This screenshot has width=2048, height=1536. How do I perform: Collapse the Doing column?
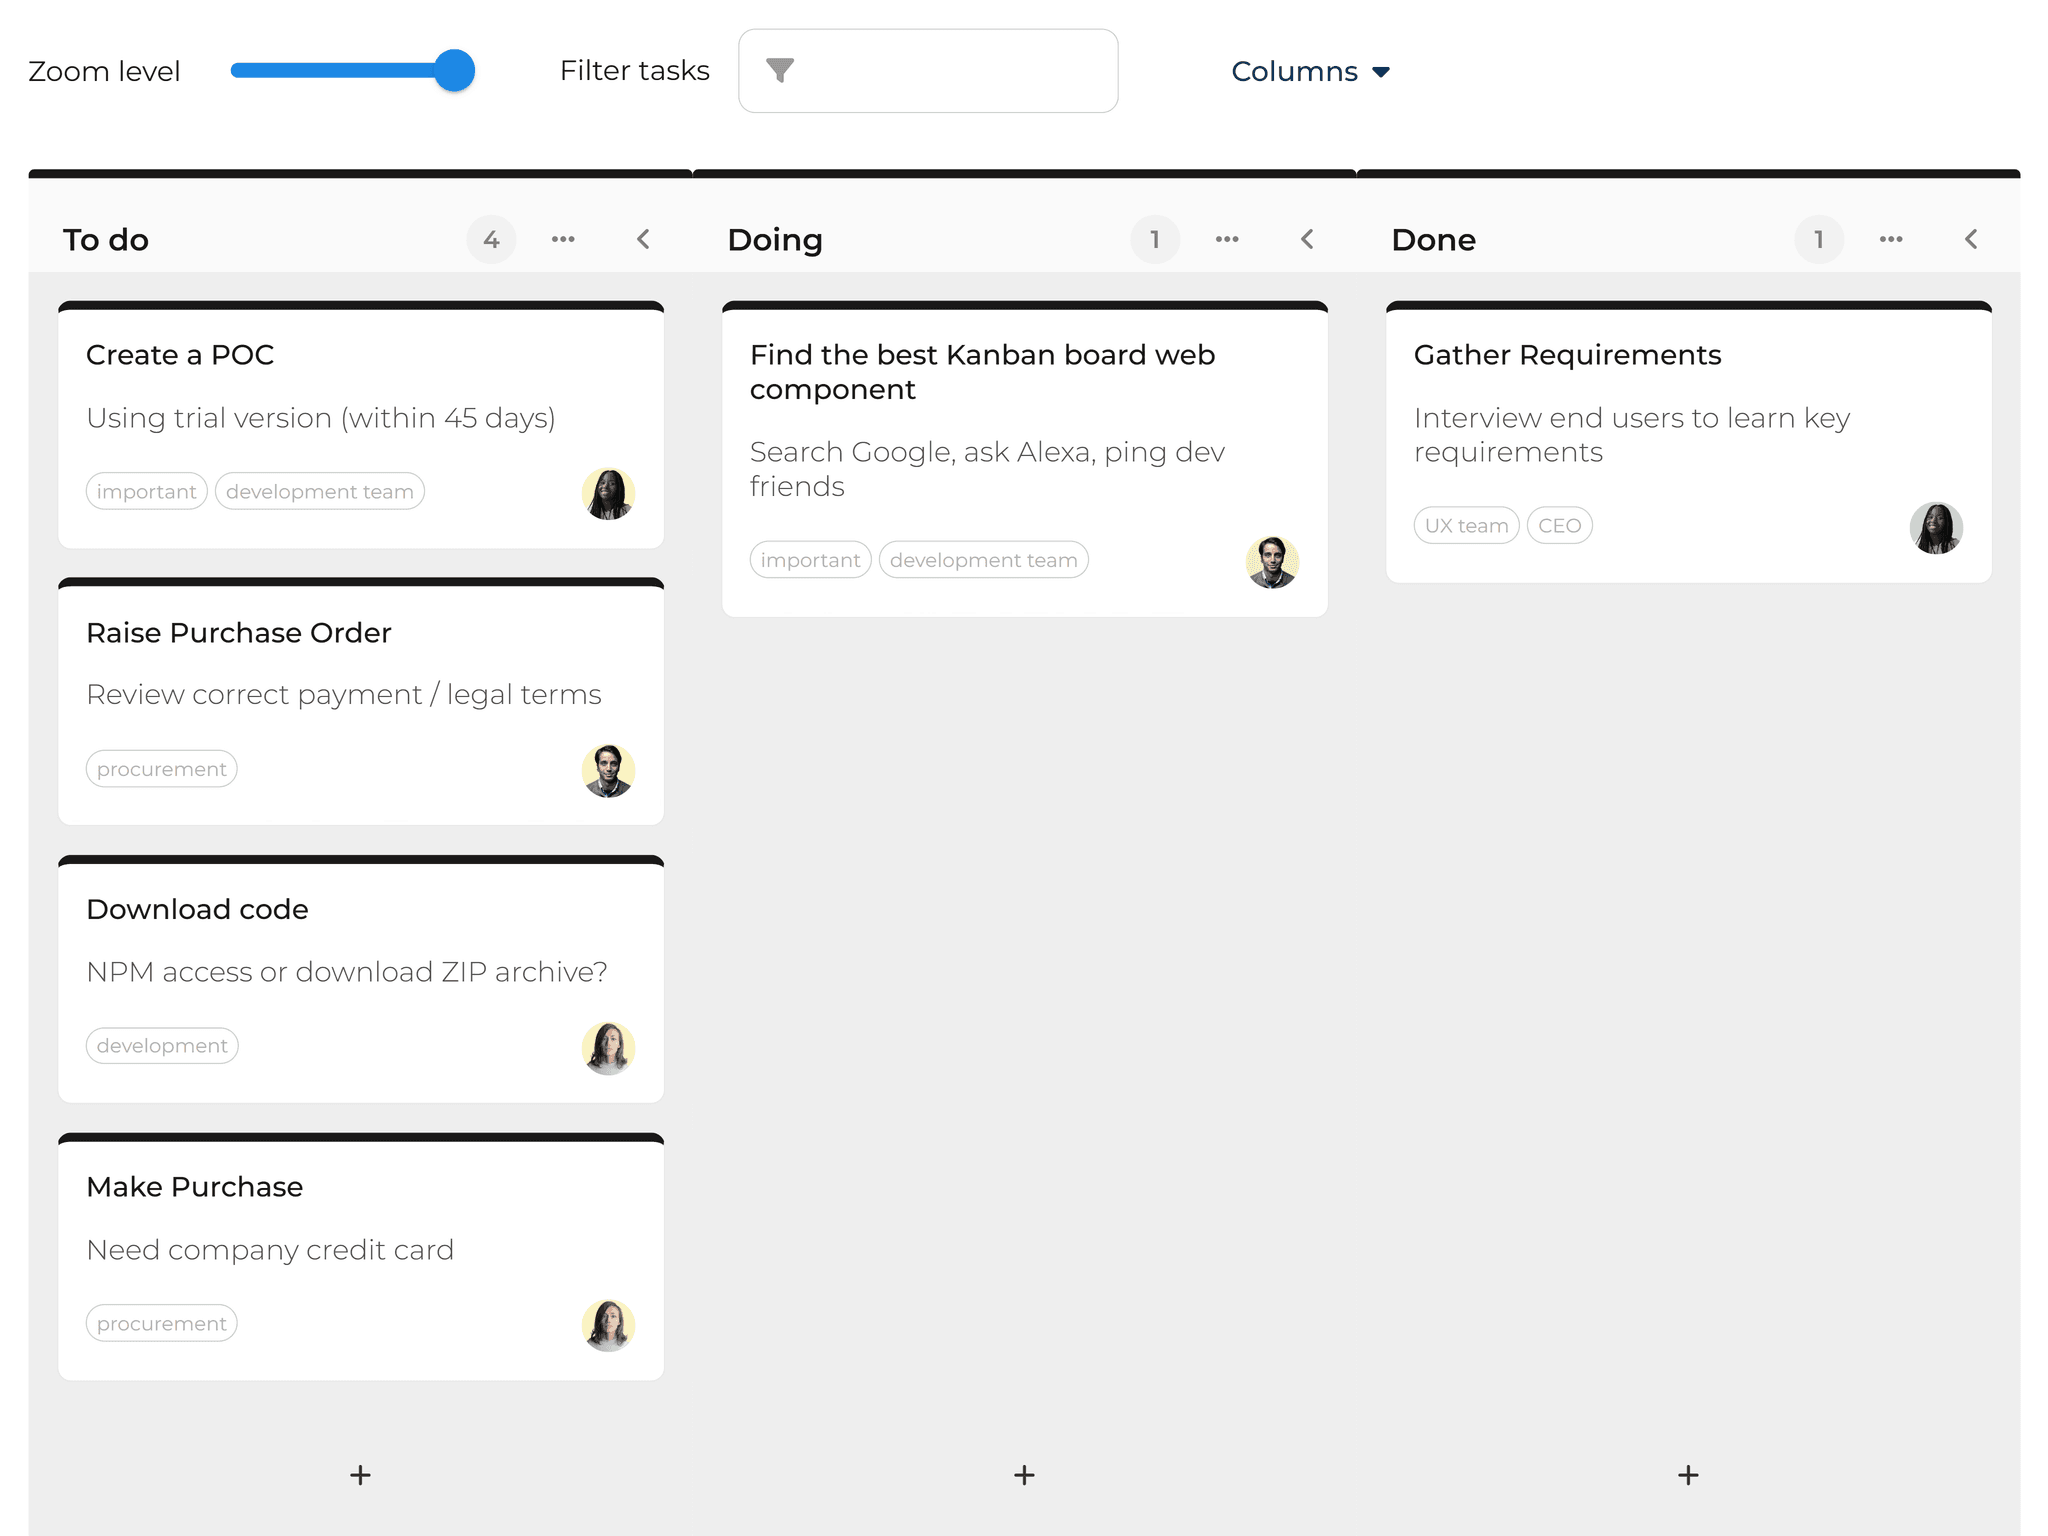[1307, 239]
